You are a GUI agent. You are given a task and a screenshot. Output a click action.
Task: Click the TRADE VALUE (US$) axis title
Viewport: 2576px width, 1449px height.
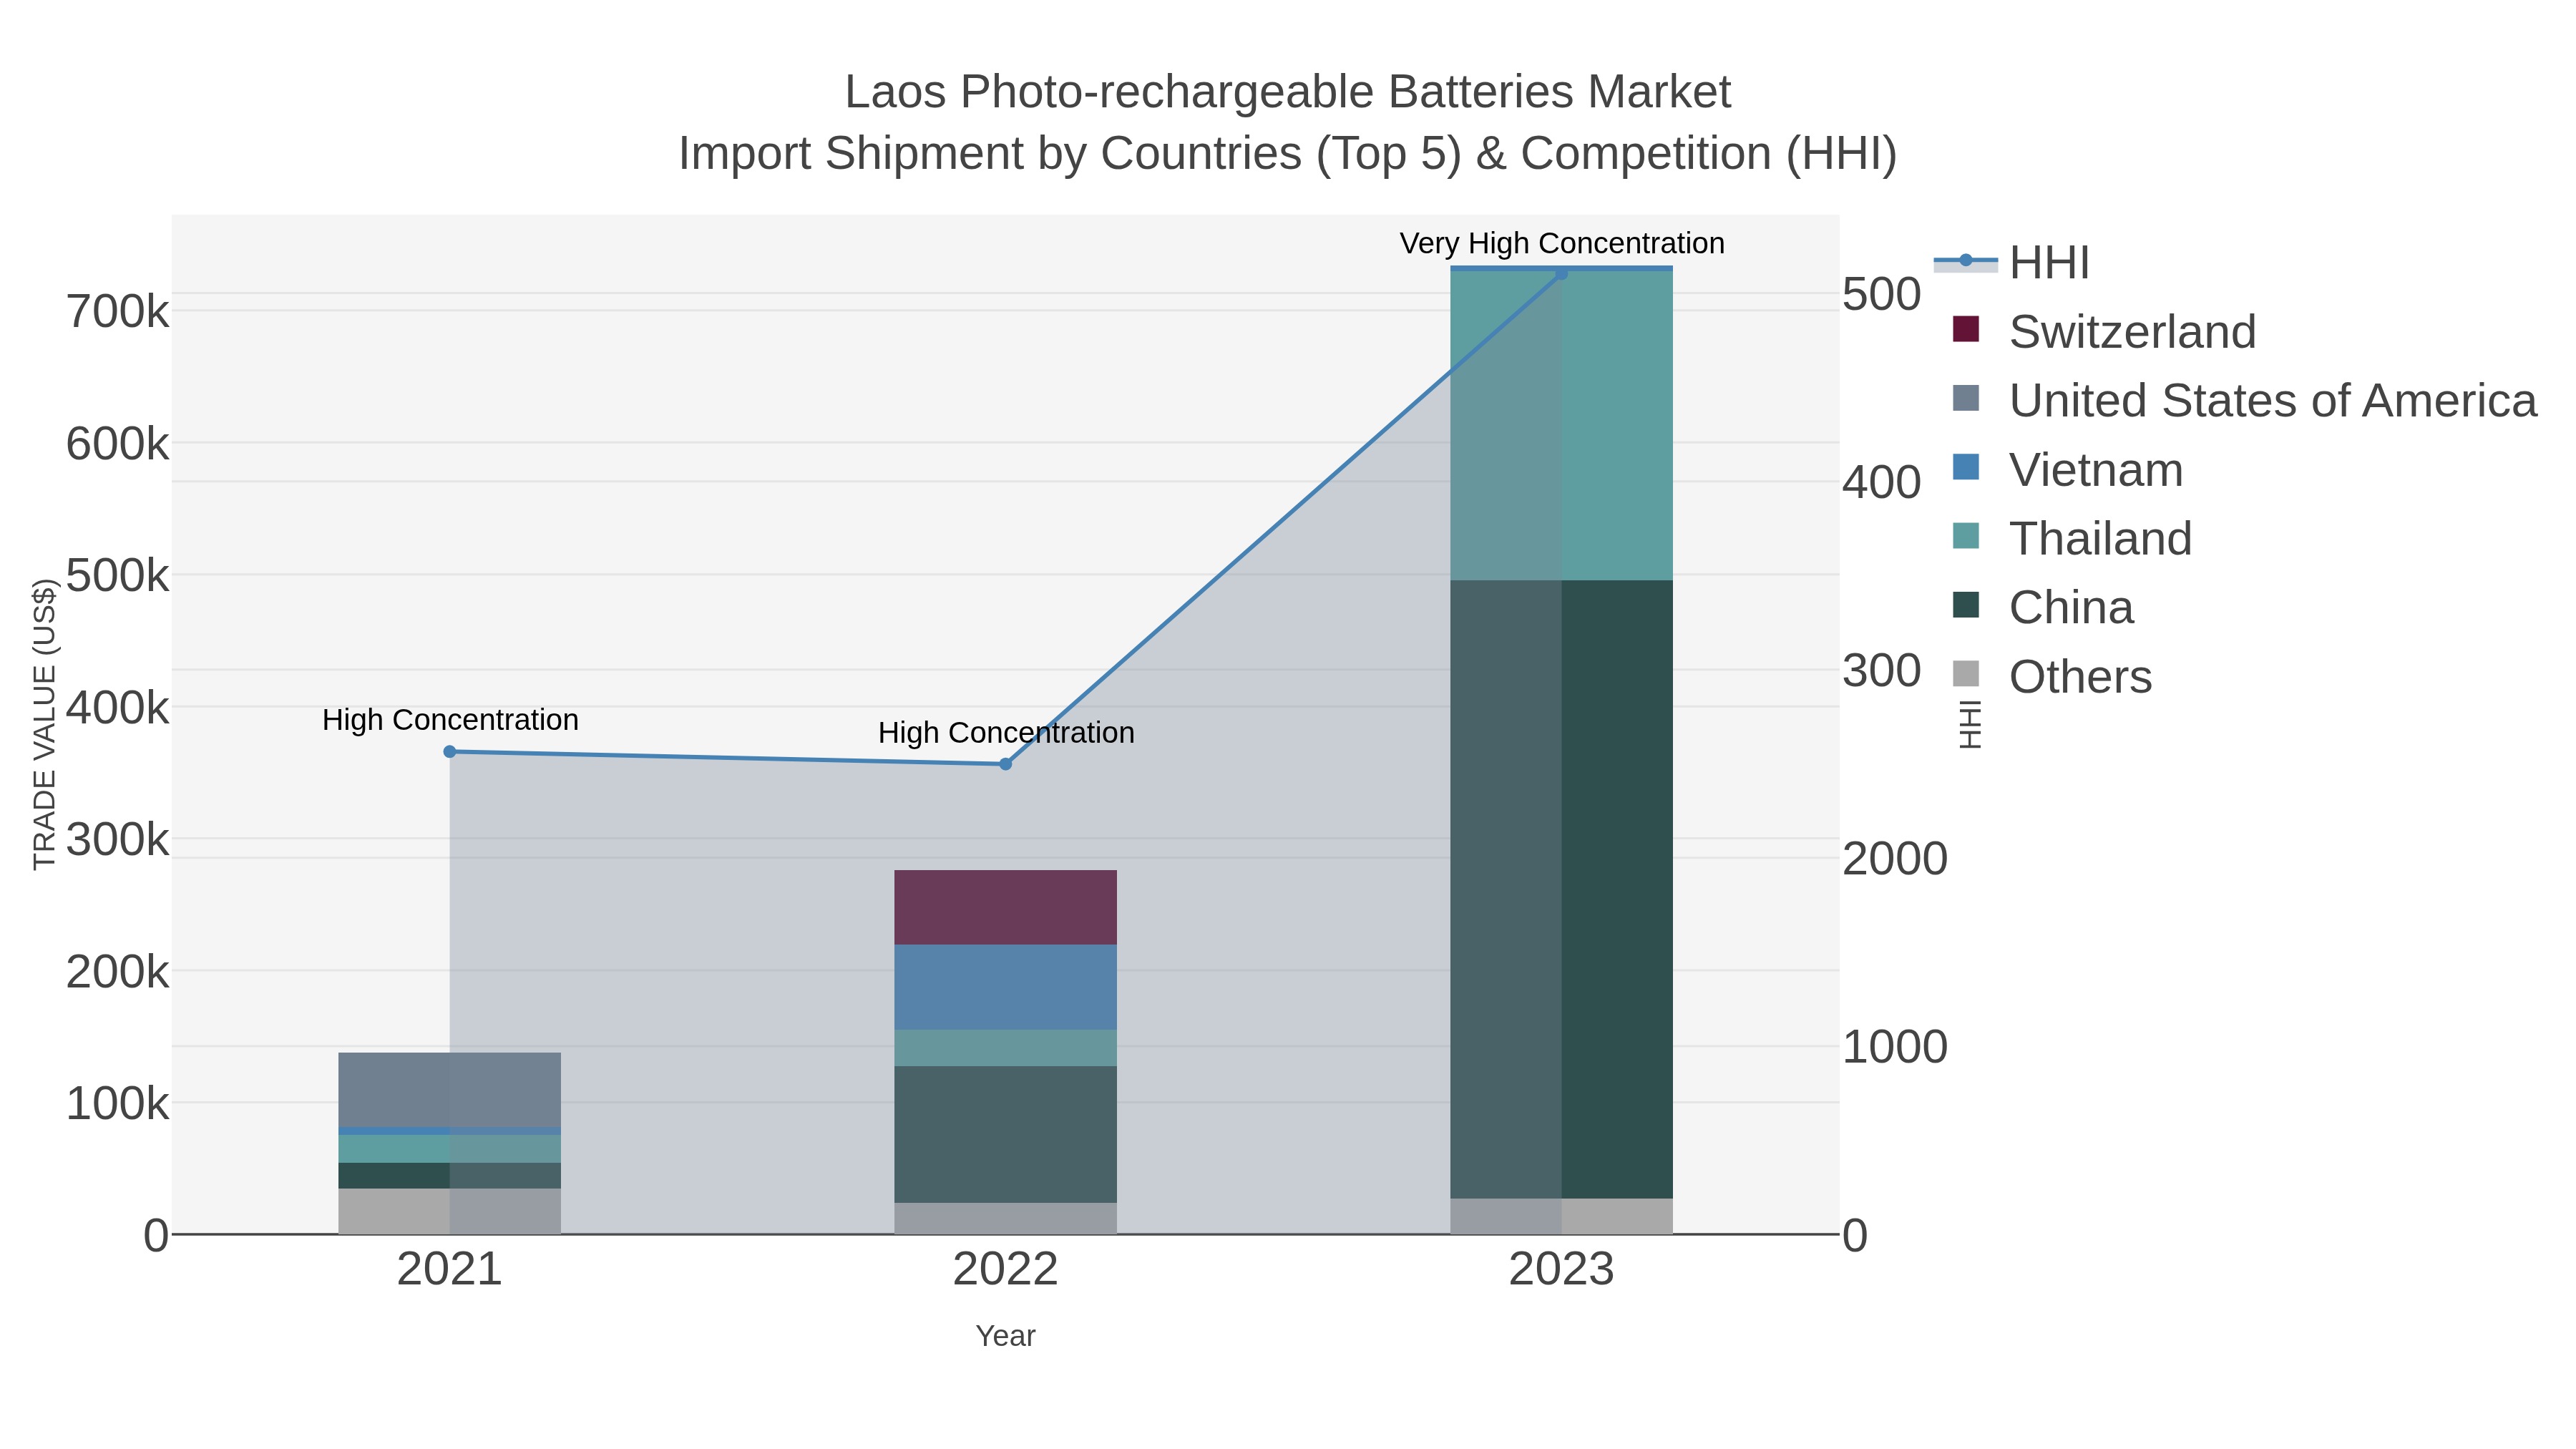[x=45, y=725]
